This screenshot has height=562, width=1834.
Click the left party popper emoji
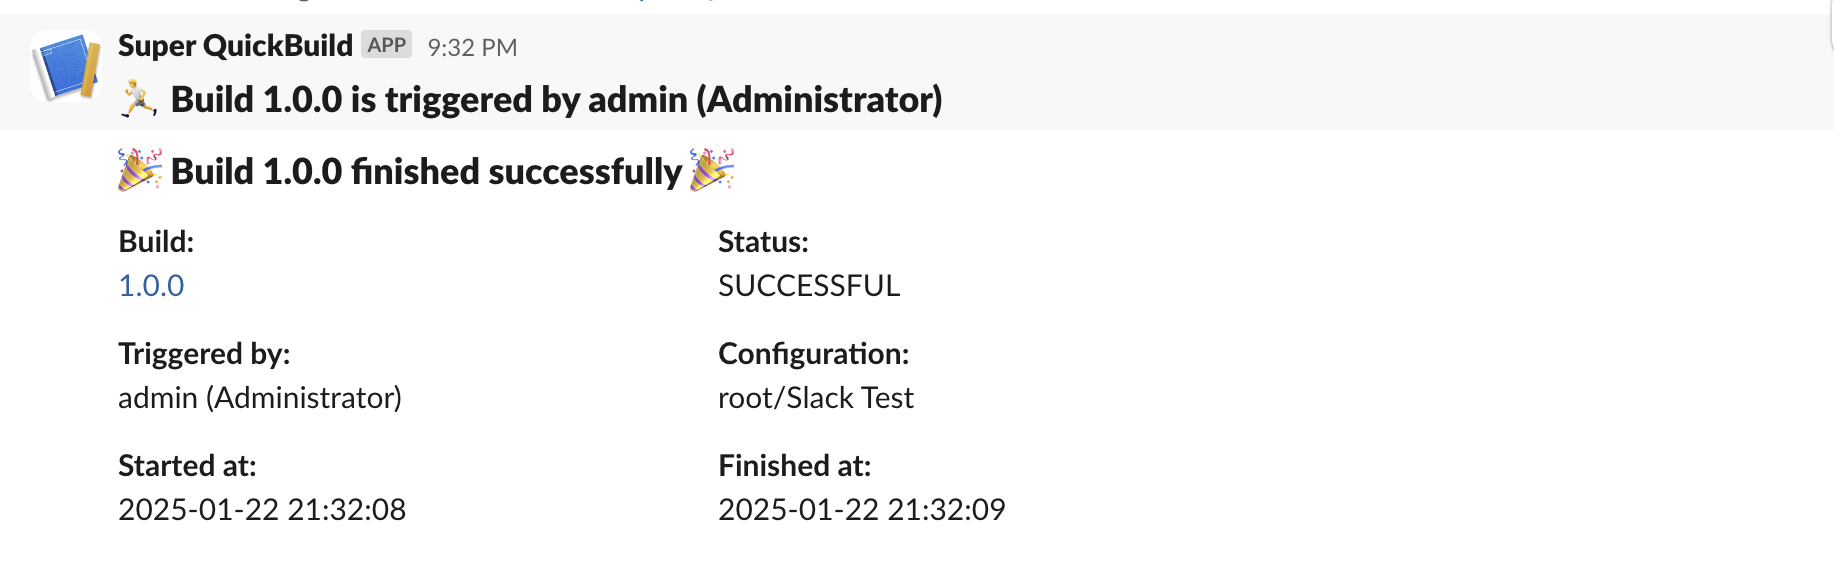coord(139,170)
